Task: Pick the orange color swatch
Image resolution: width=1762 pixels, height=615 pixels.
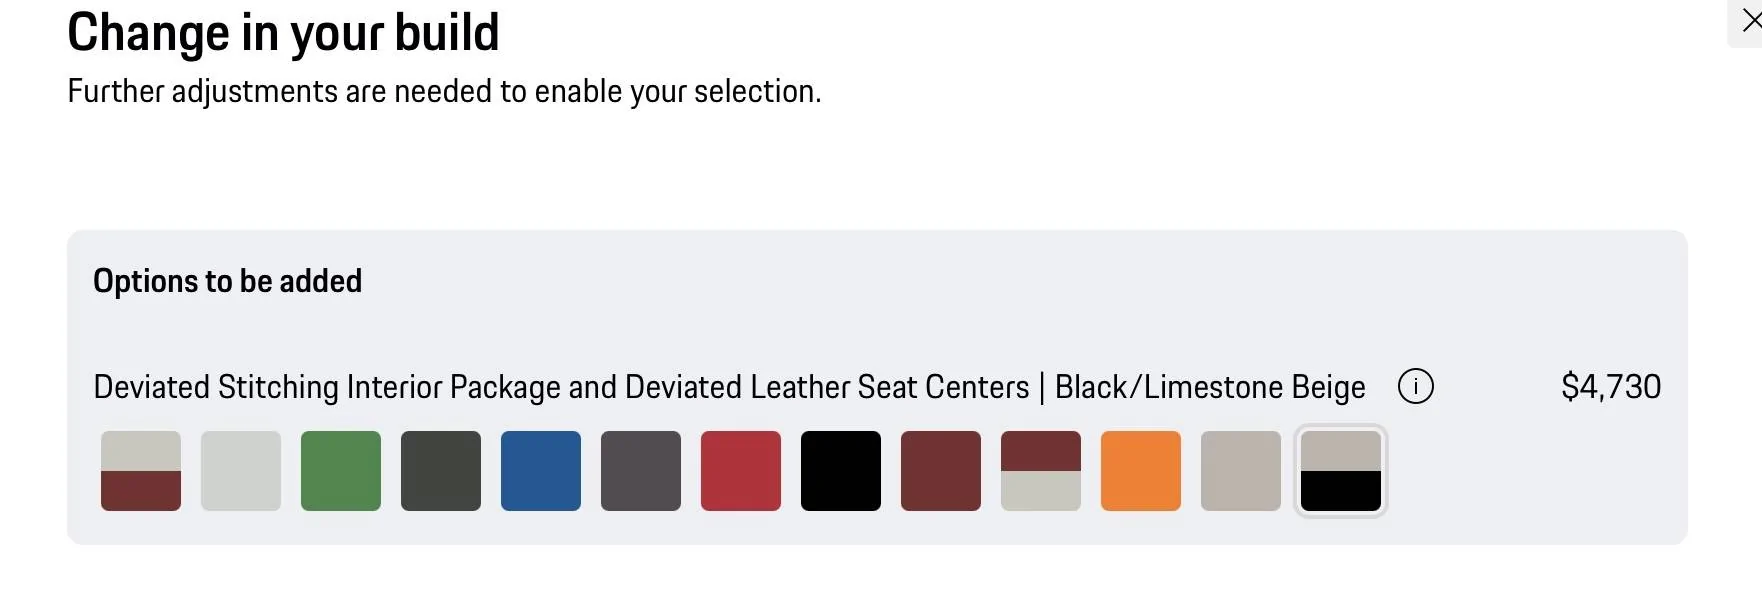Action: pyautogui.click(x=1141, y=471)
